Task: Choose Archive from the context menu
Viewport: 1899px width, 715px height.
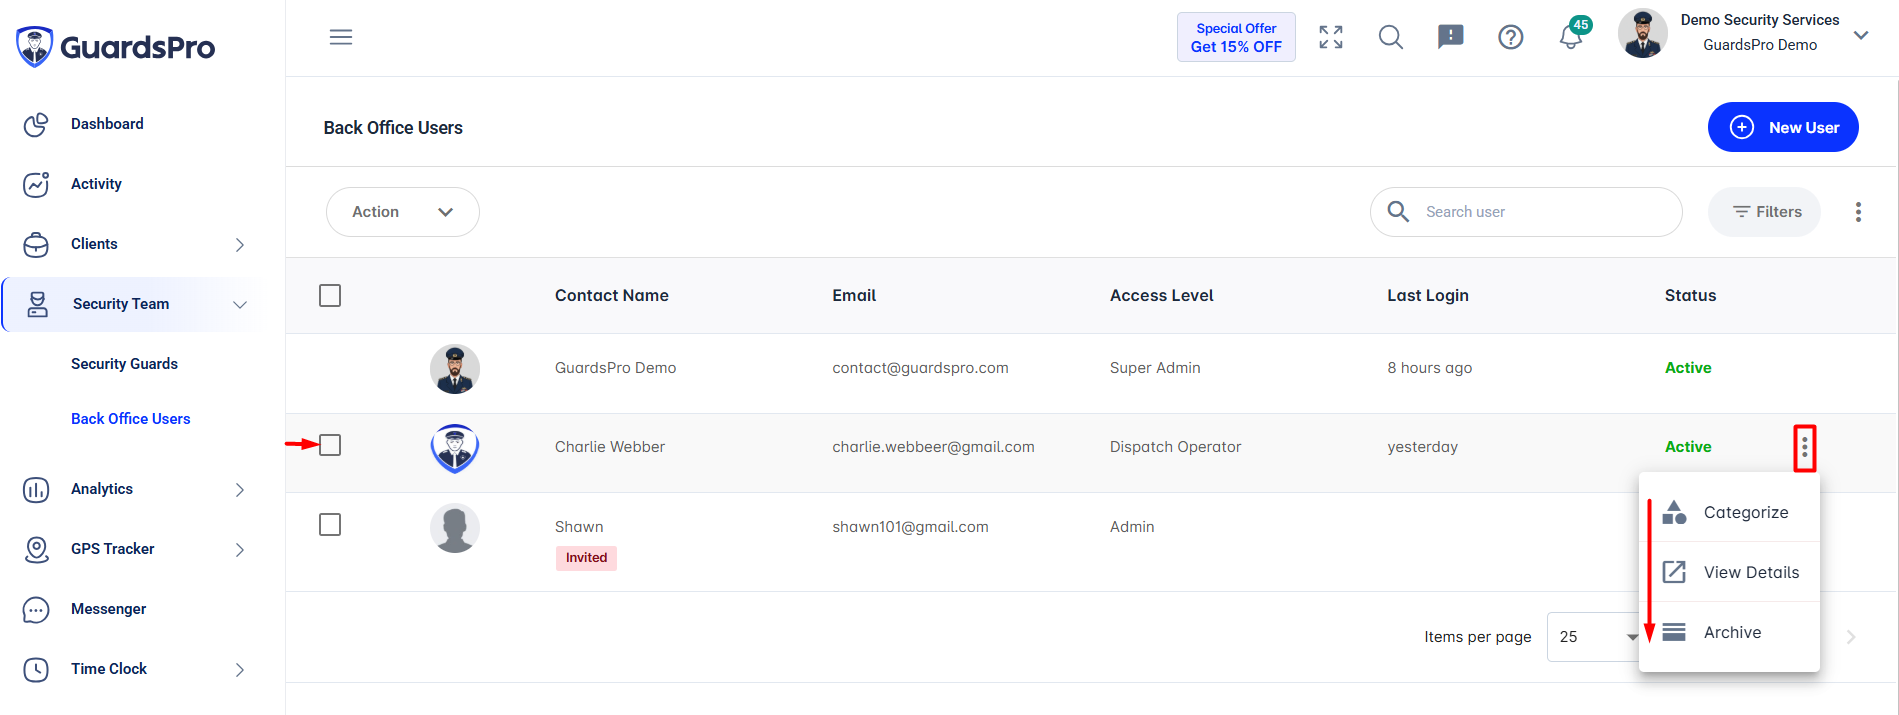Action: (x=1730, y=632)
